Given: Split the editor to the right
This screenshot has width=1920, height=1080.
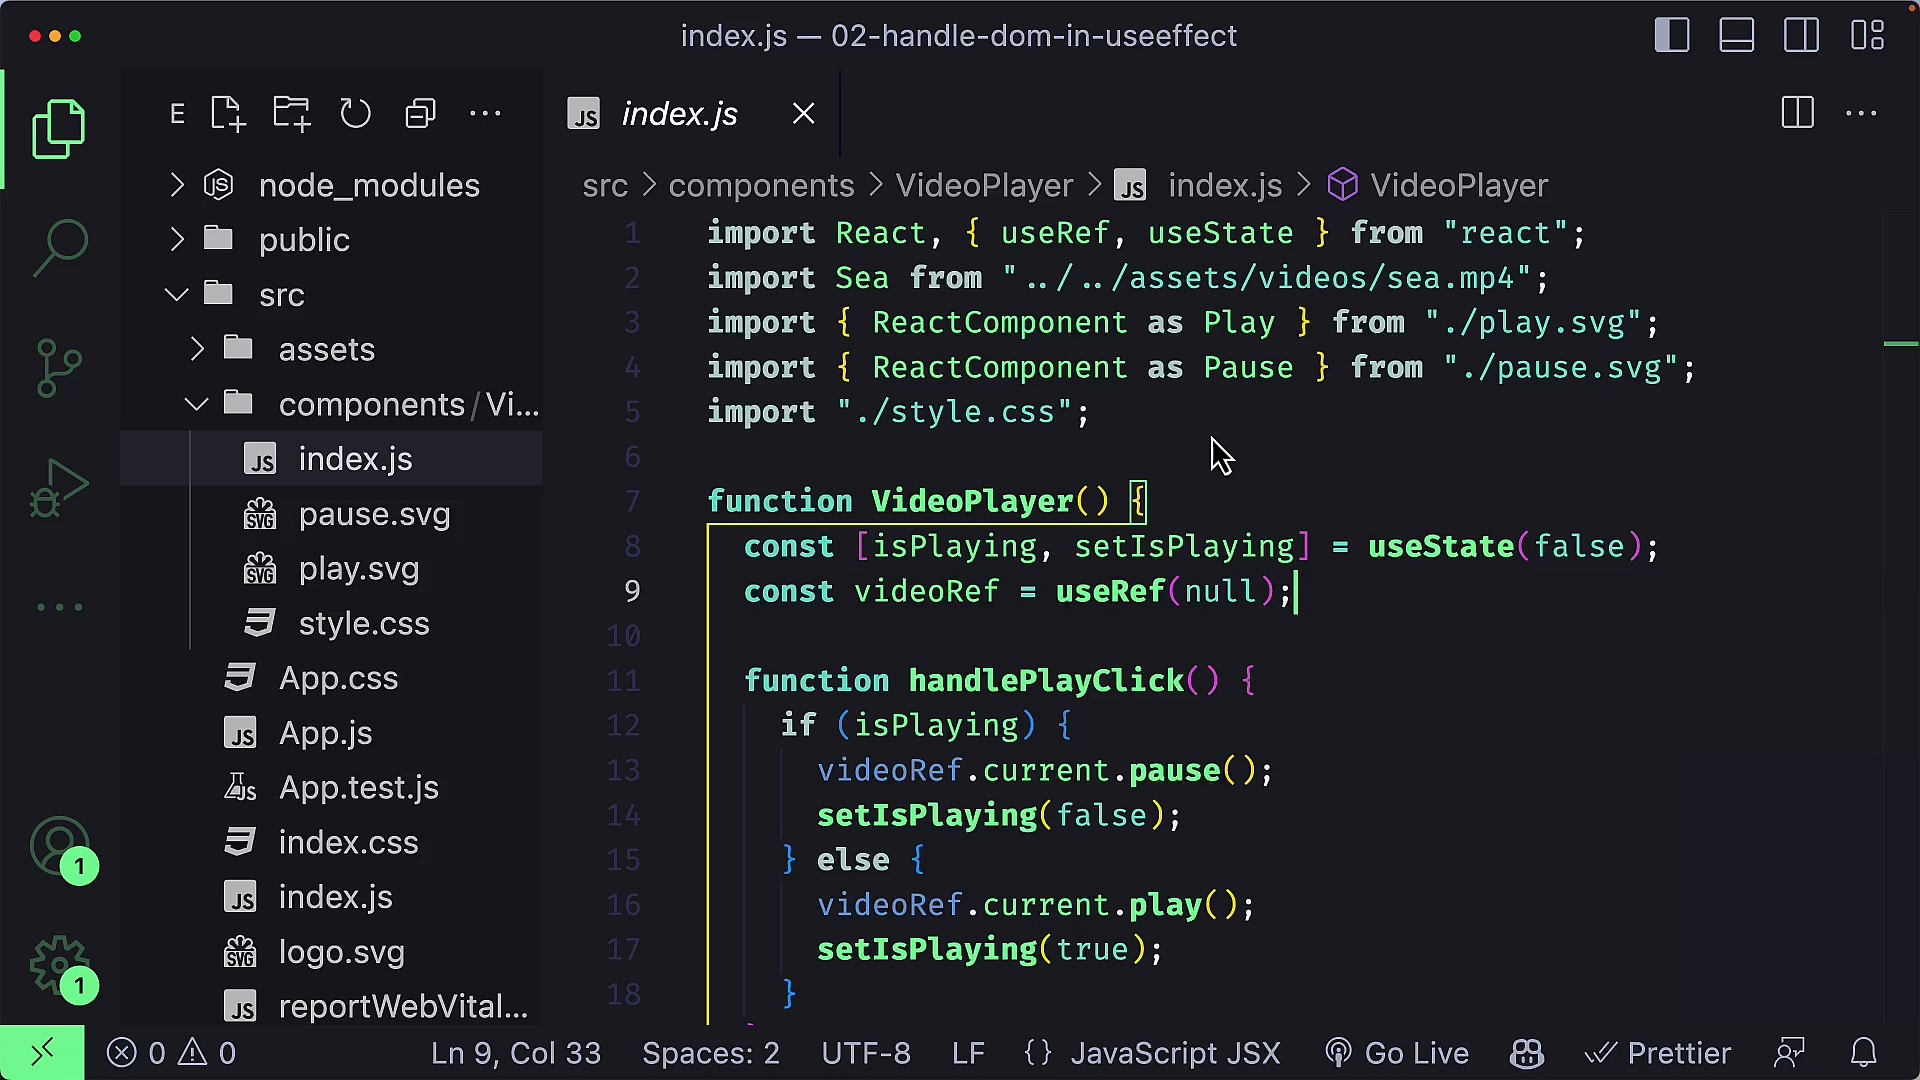Looking at the screenshot, I should pyautogui.click(x=1797, y=113).
